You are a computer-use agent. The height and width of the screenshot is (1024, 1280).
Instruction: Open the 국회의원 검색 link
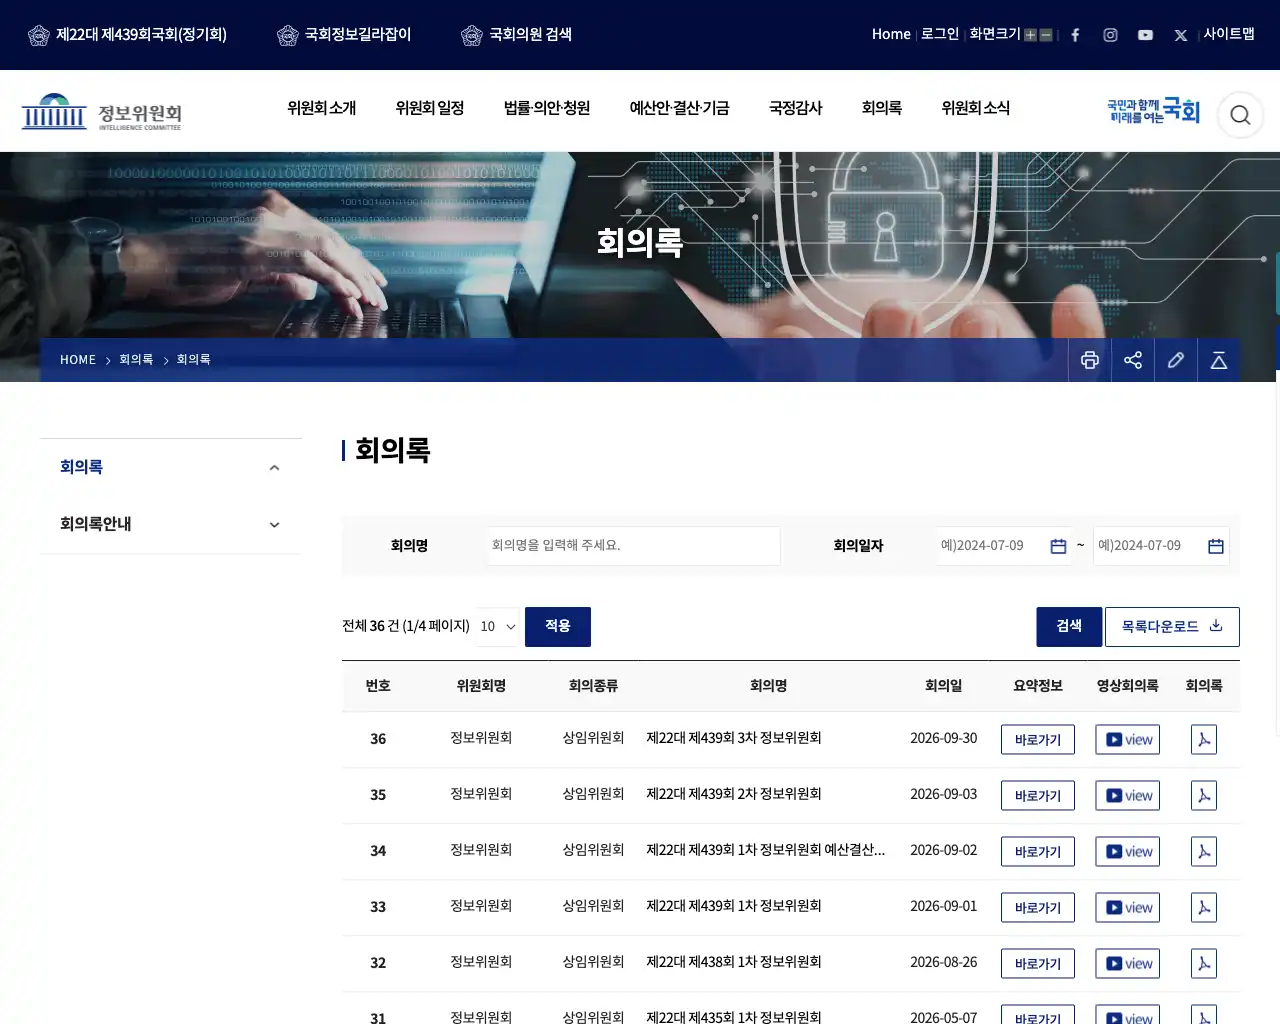tap(517, 35)
